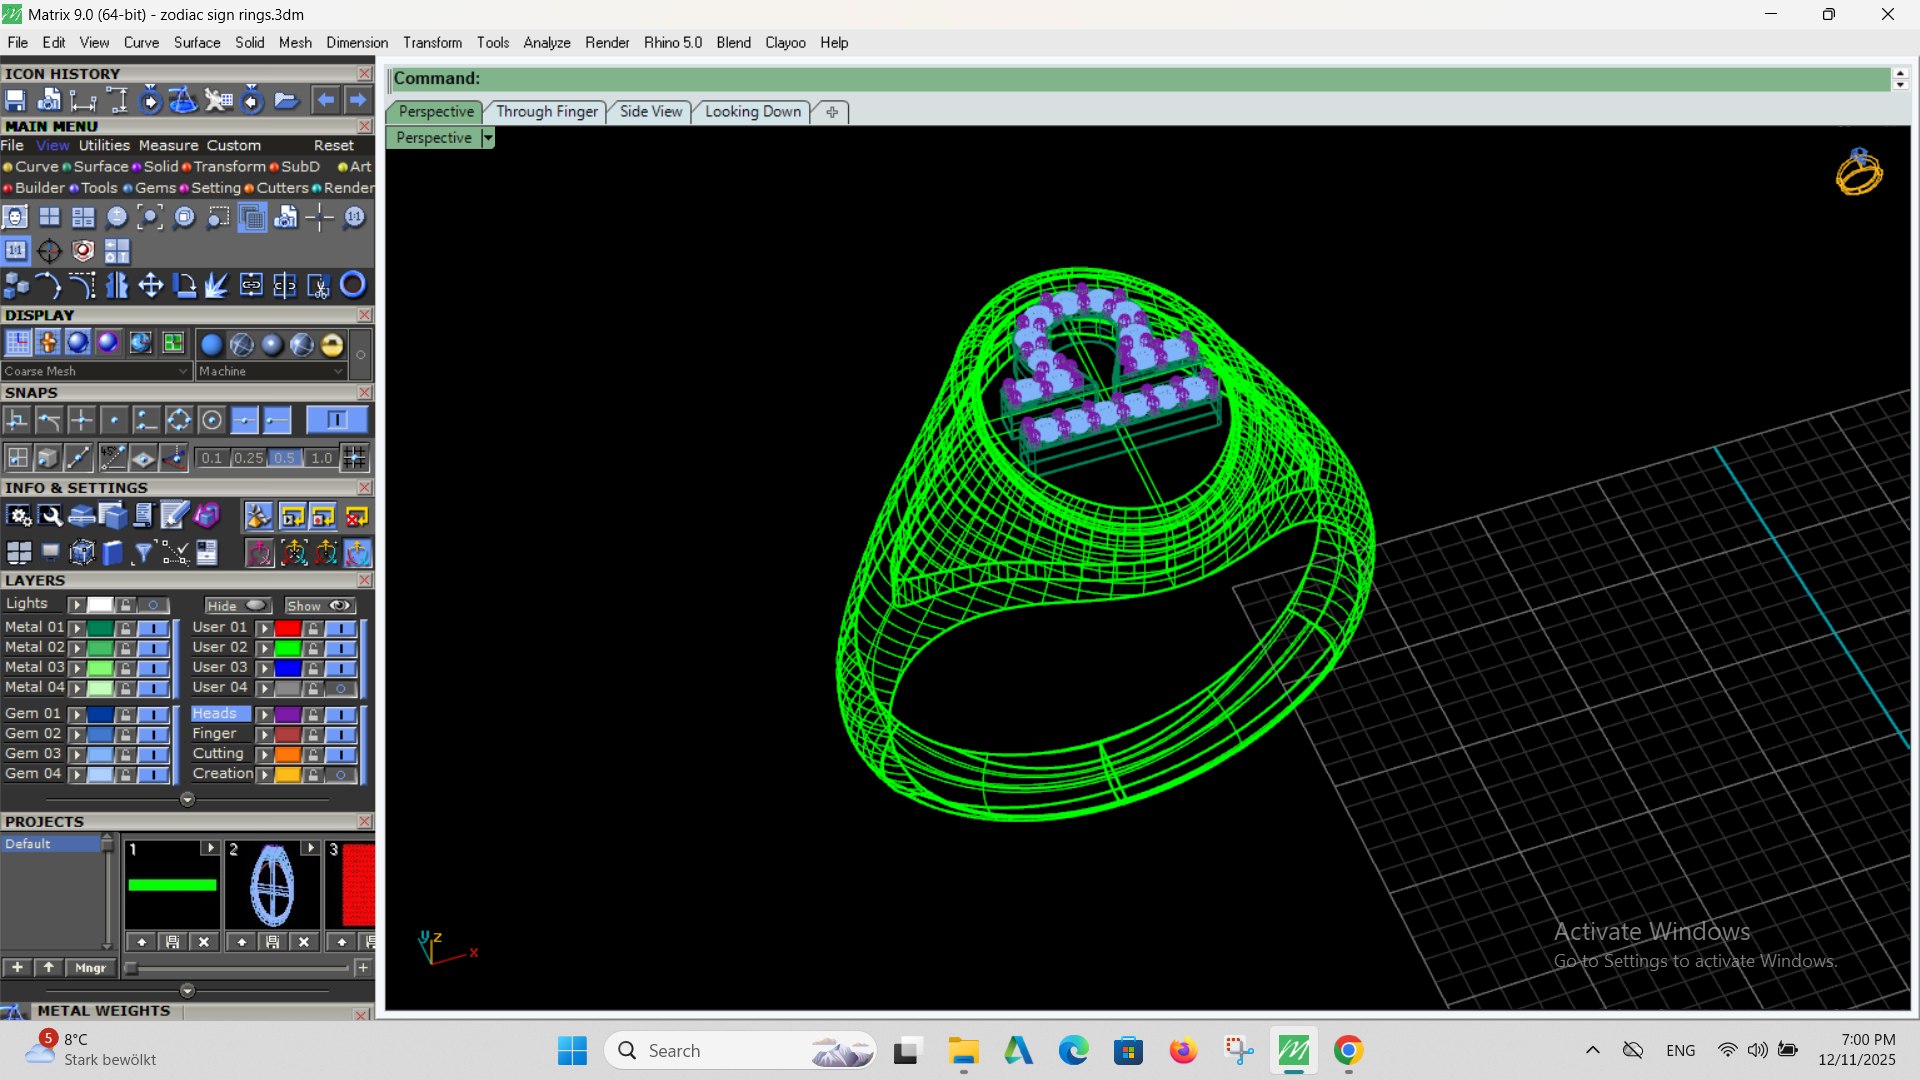Image resolution: width=1920 pixels, height=1080 pixels.
Task: Toggle visibility of the Creation layer
Action: coord(341,775)
